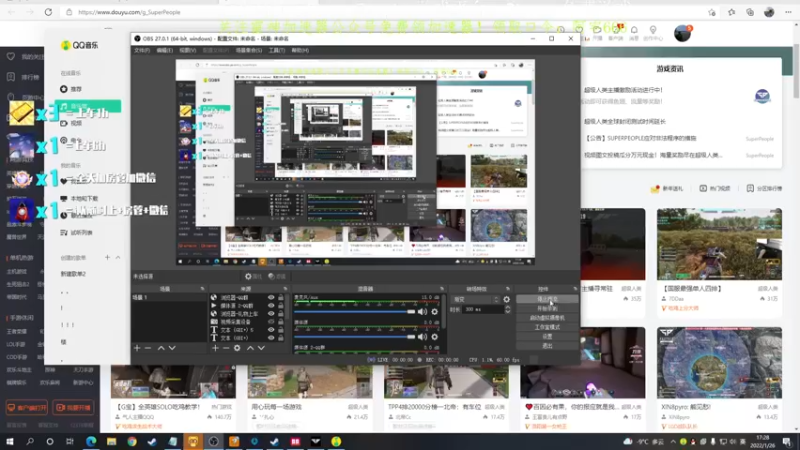Click the Douyu user avatar
The width and height of the screenshot is (800, 450).
[x=682, y=33]
